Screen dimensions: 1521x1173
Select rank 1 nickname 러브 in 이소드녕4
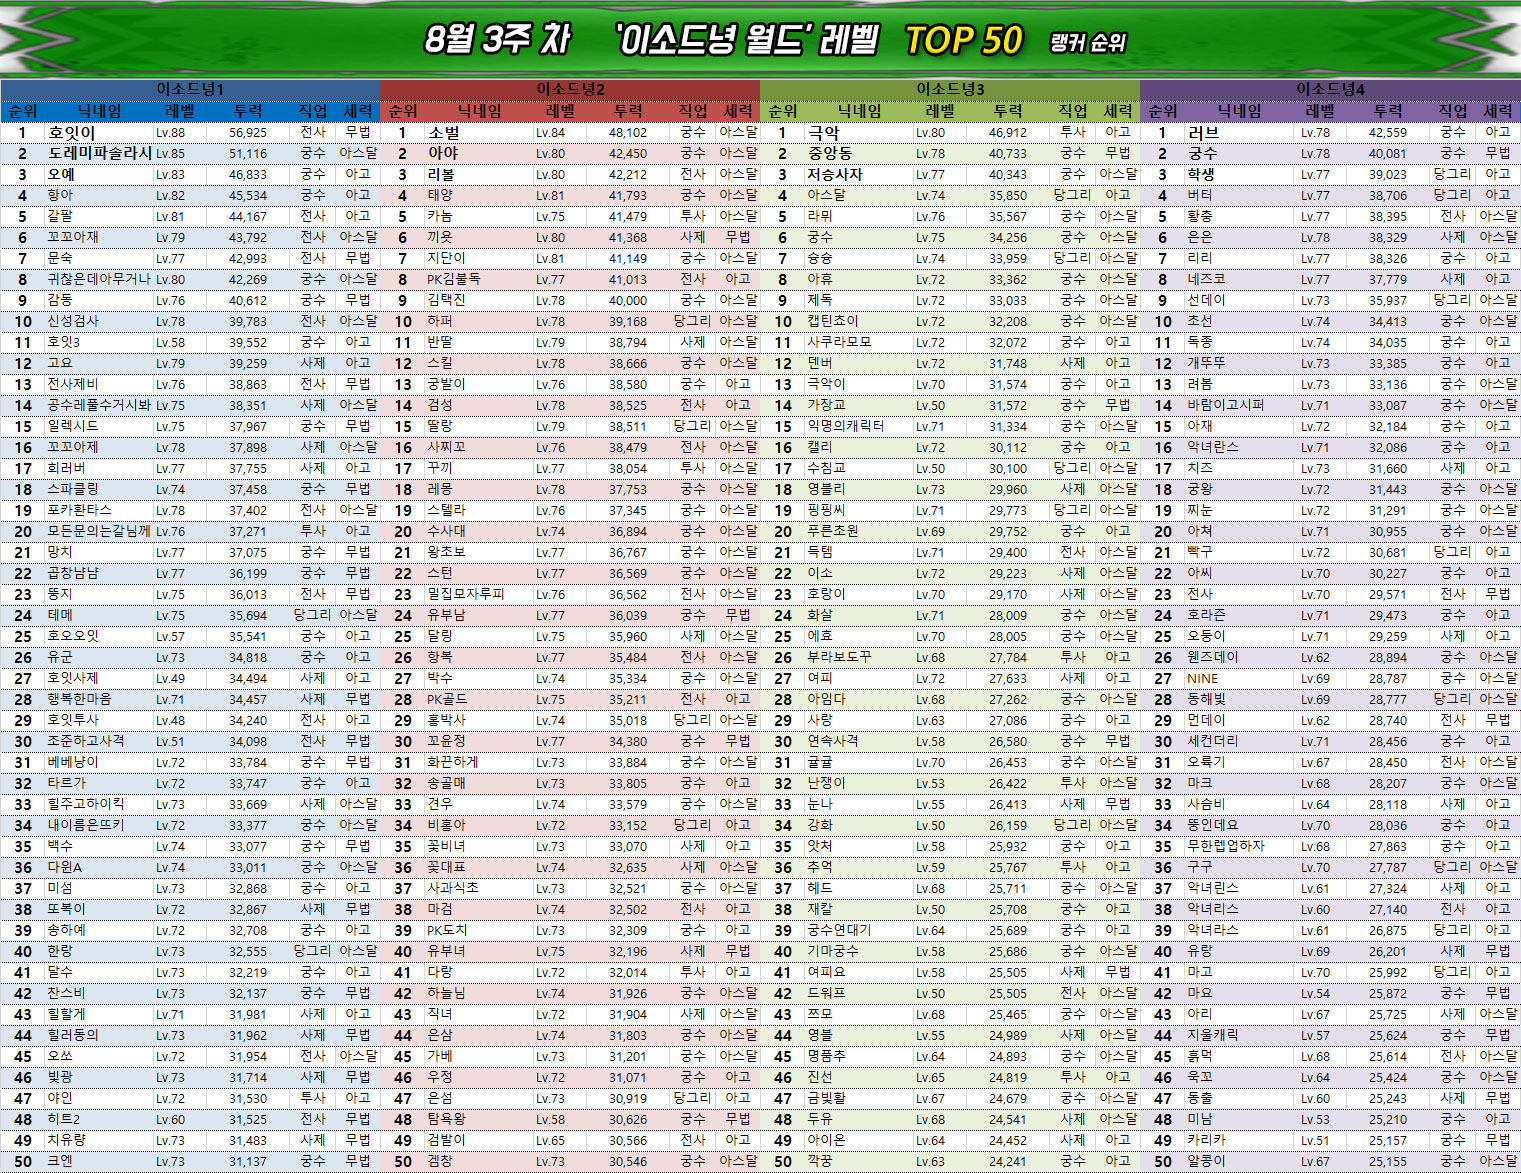[1203, 133]
